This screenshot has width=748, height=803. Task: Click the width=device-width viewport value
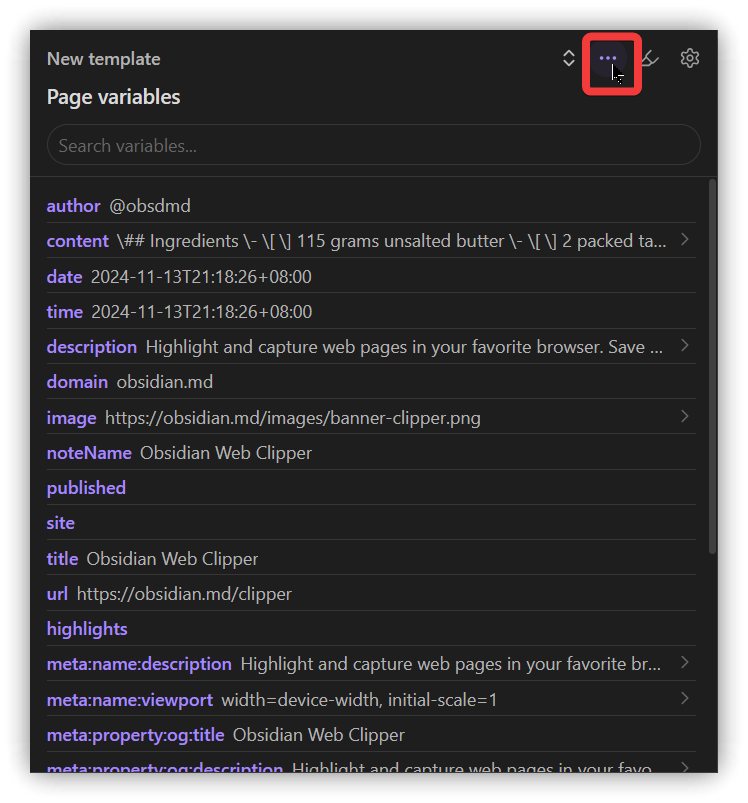point(359,700)
